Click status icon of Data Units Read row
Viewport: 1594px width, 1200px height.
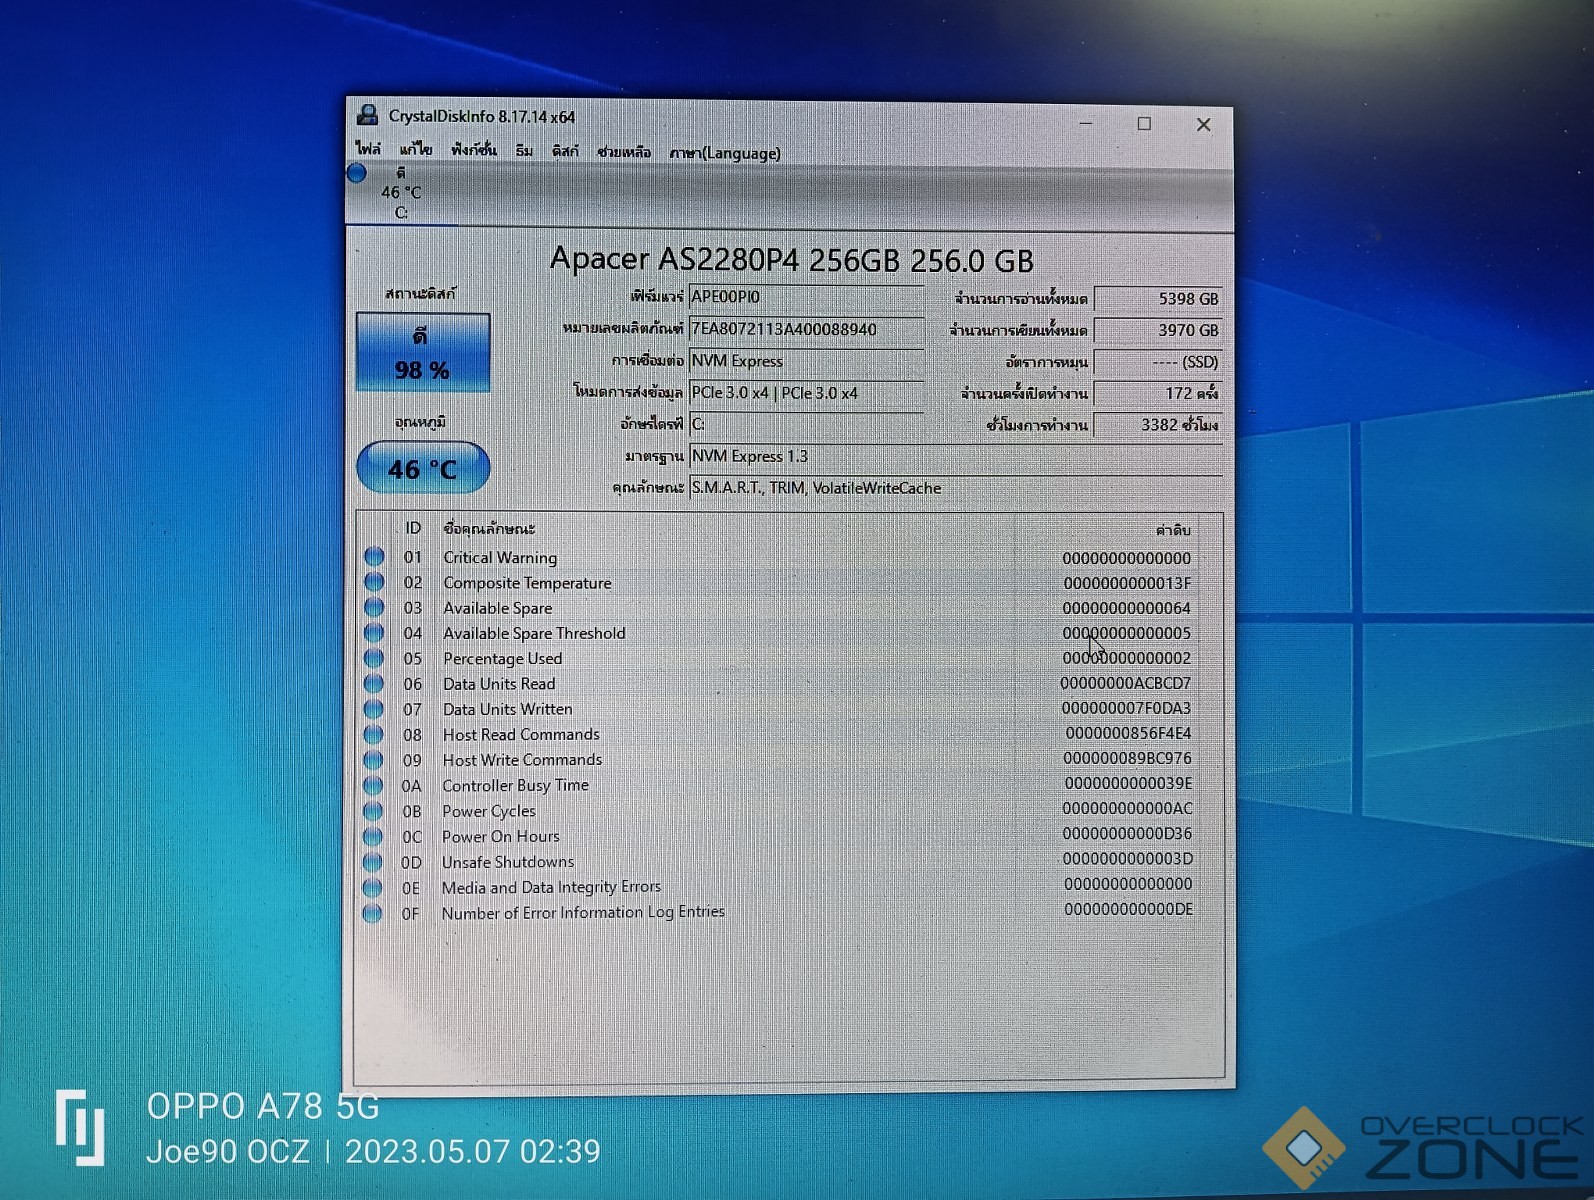coord(374,683)
